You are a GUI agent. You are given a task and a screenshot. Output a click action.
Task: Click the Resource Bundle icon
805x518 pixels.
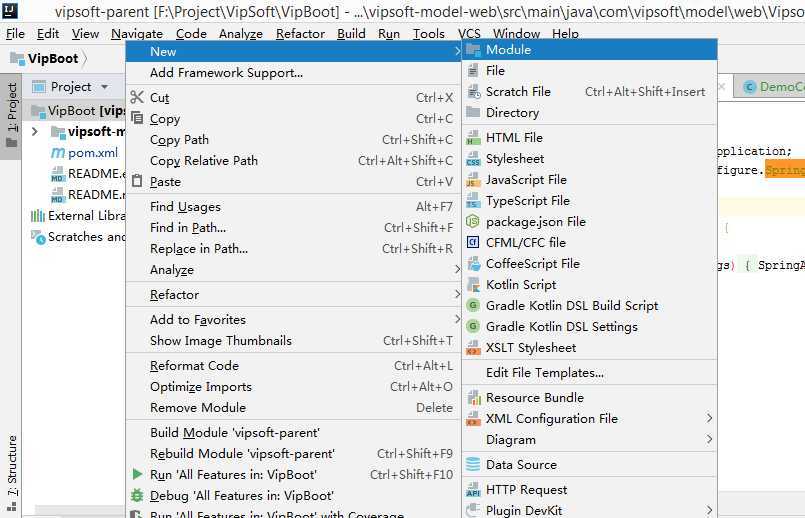pyautogui.click(x=473, y=397)
